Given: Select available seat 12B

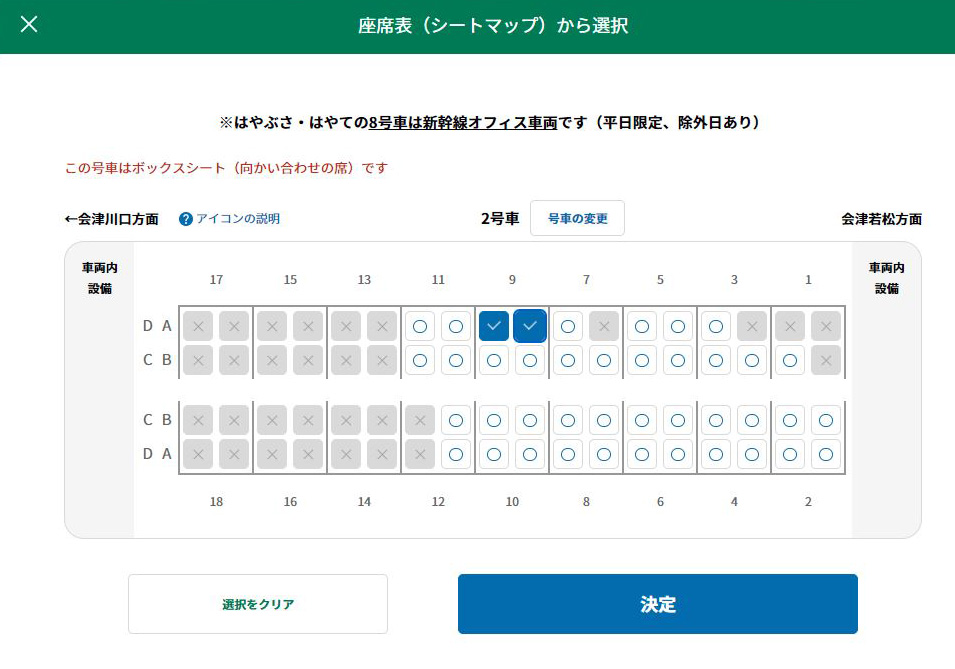Looking at the screenshot, I should click(x=456, y=420).
